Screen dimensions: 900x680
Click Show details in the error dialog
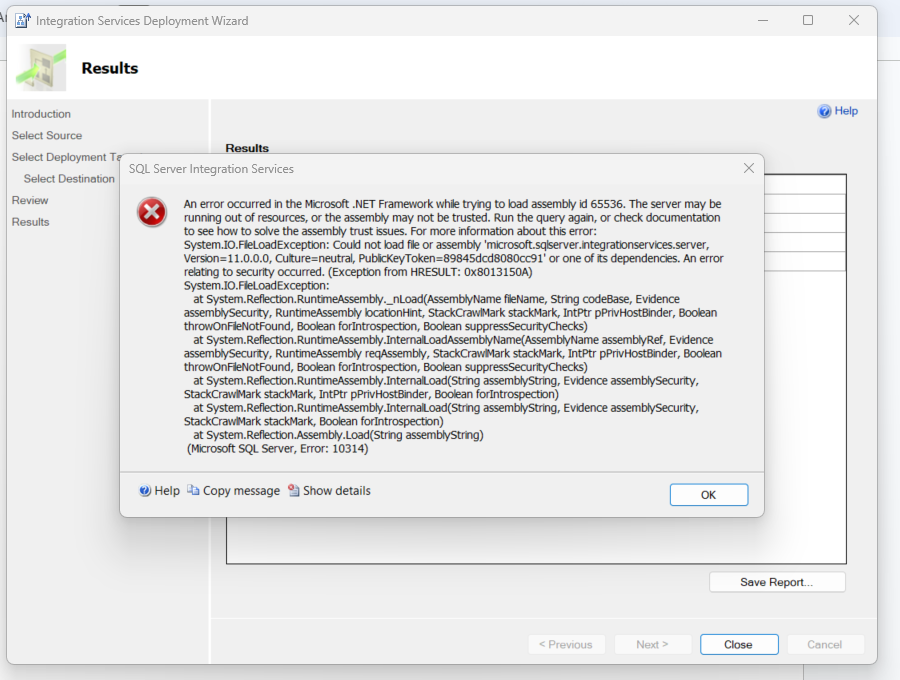329,491
